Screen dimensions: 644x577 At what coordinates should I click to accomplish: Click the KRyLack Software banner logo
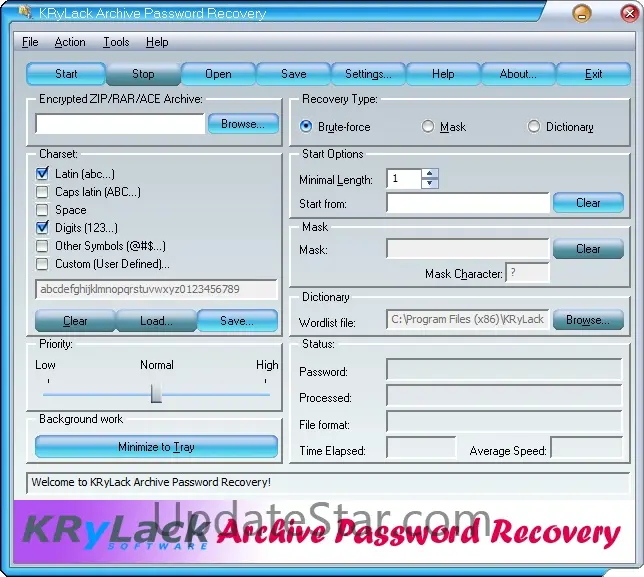pyautogui.click(x=116, y=532)
